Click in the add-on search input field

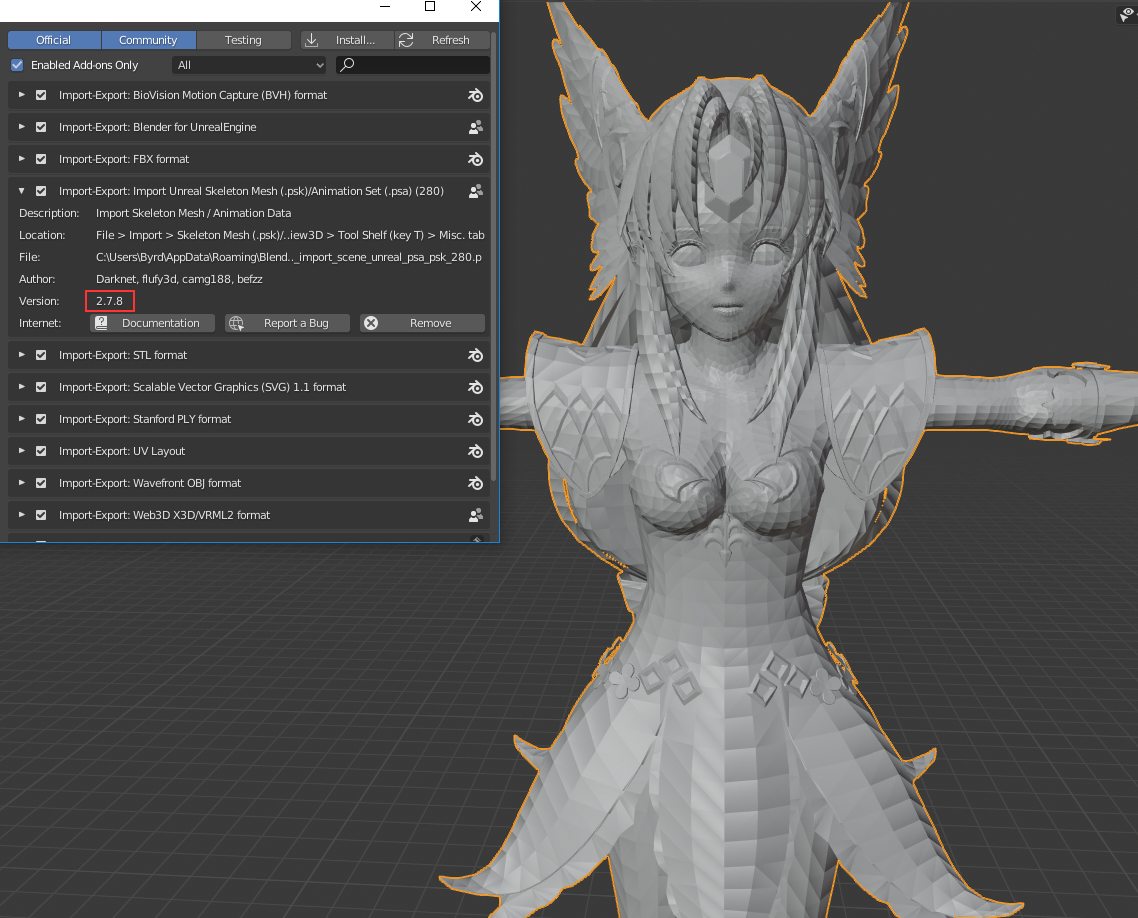coord(413,65)
